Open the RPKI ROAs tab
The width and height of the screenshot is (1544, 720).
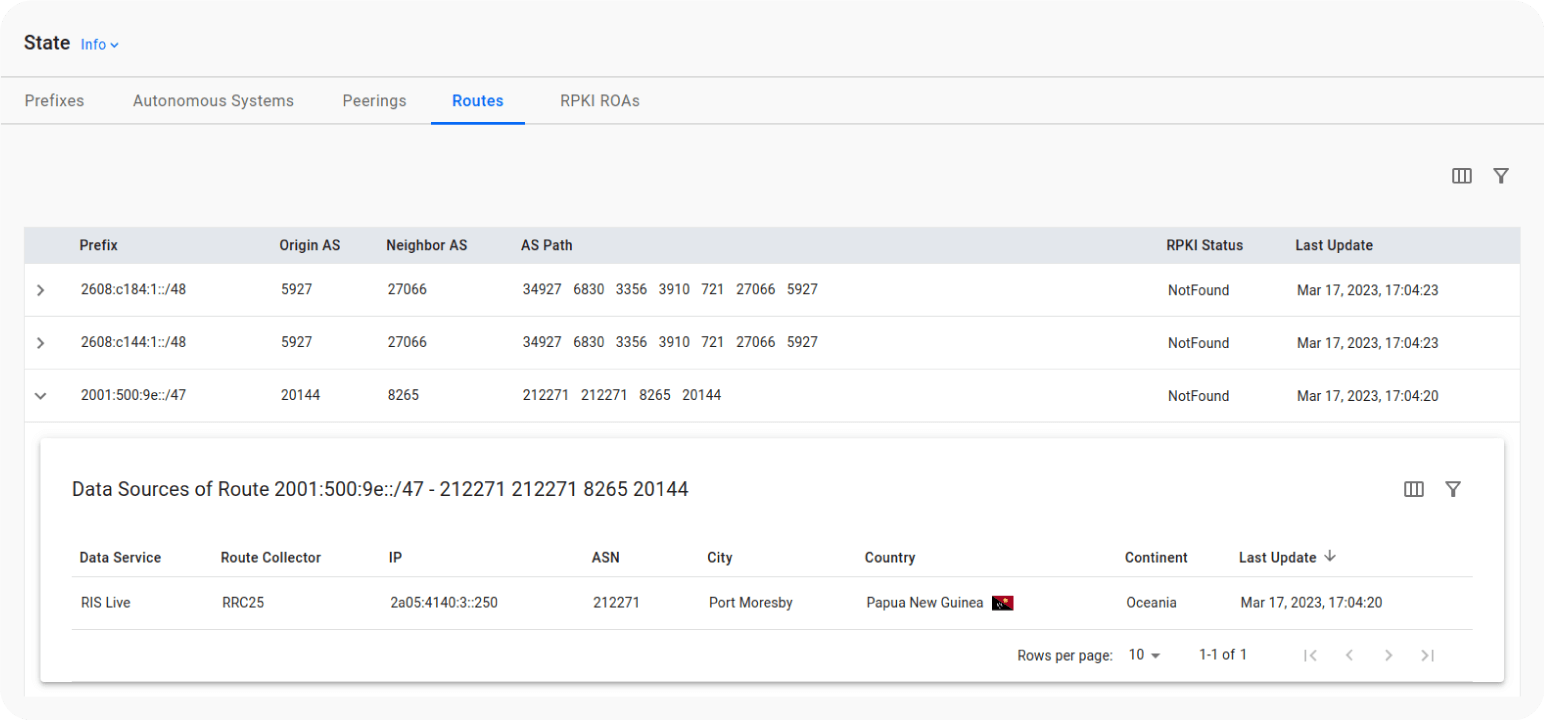599,101
